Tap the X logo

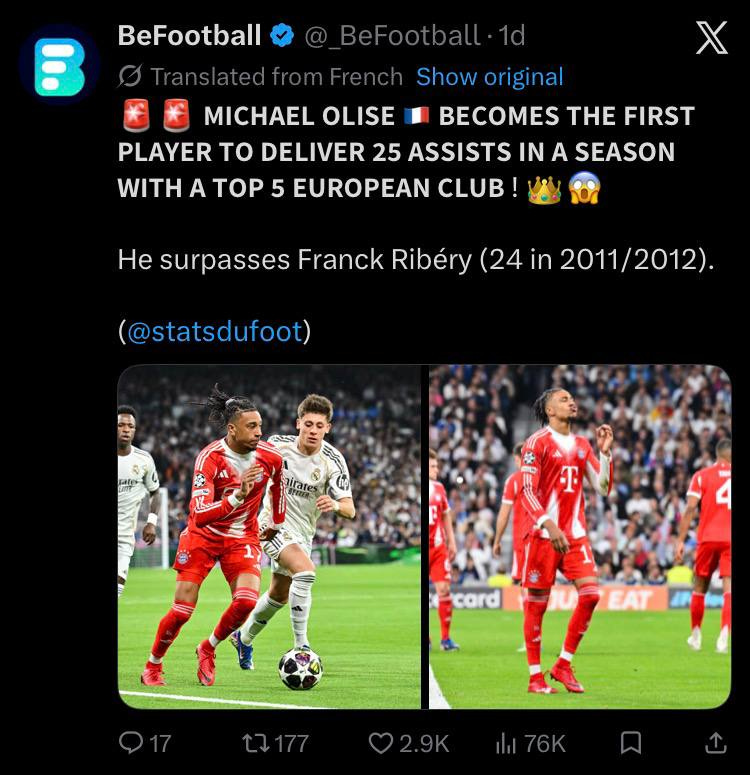click(x=711, y=37)
